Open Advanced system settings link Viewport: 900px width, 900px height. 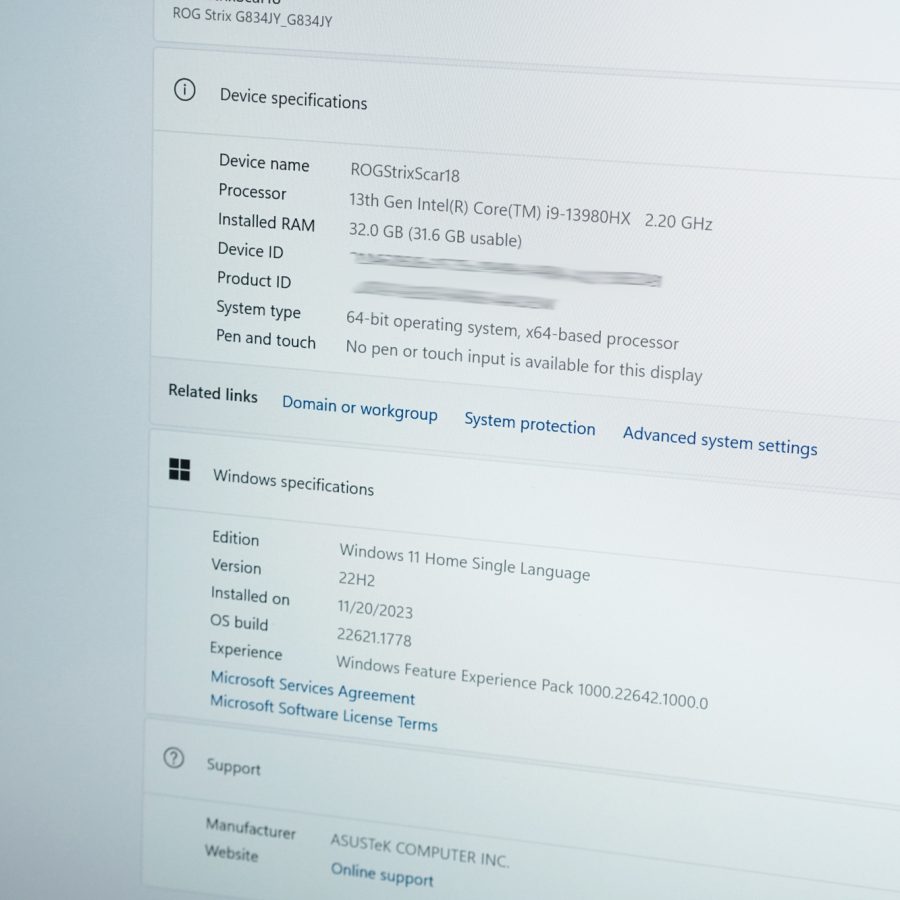[720, 441]
